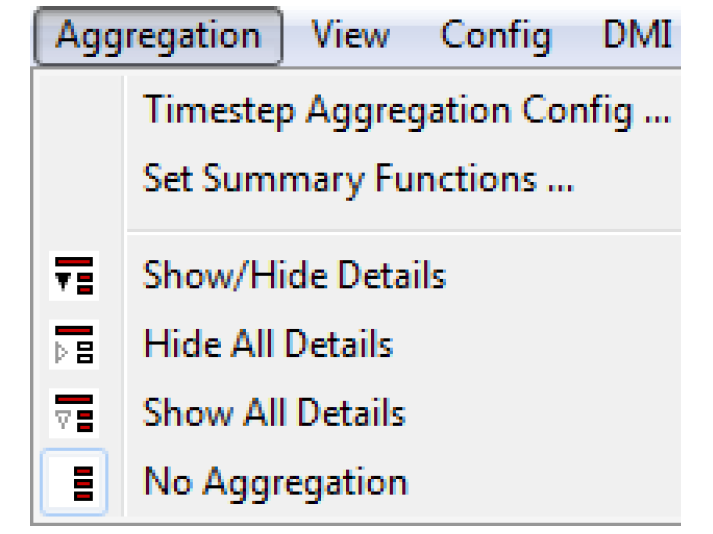Click empty row area right of Hide All Details
The width and height of the screenshot is (713, 534).
[x=537, y=344]
